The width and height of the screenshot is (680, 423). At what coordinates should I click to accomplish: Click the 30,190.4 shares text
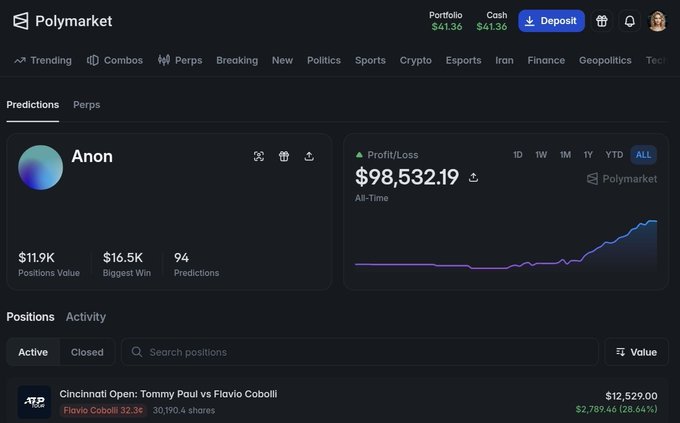[184, 410]
